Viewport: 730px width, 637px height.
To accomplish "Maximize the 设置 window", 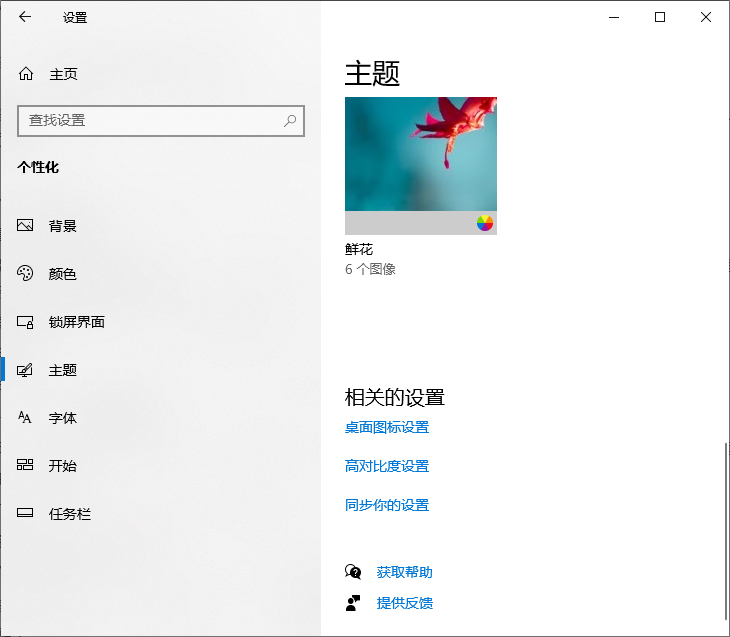I will tap(660, 17).
